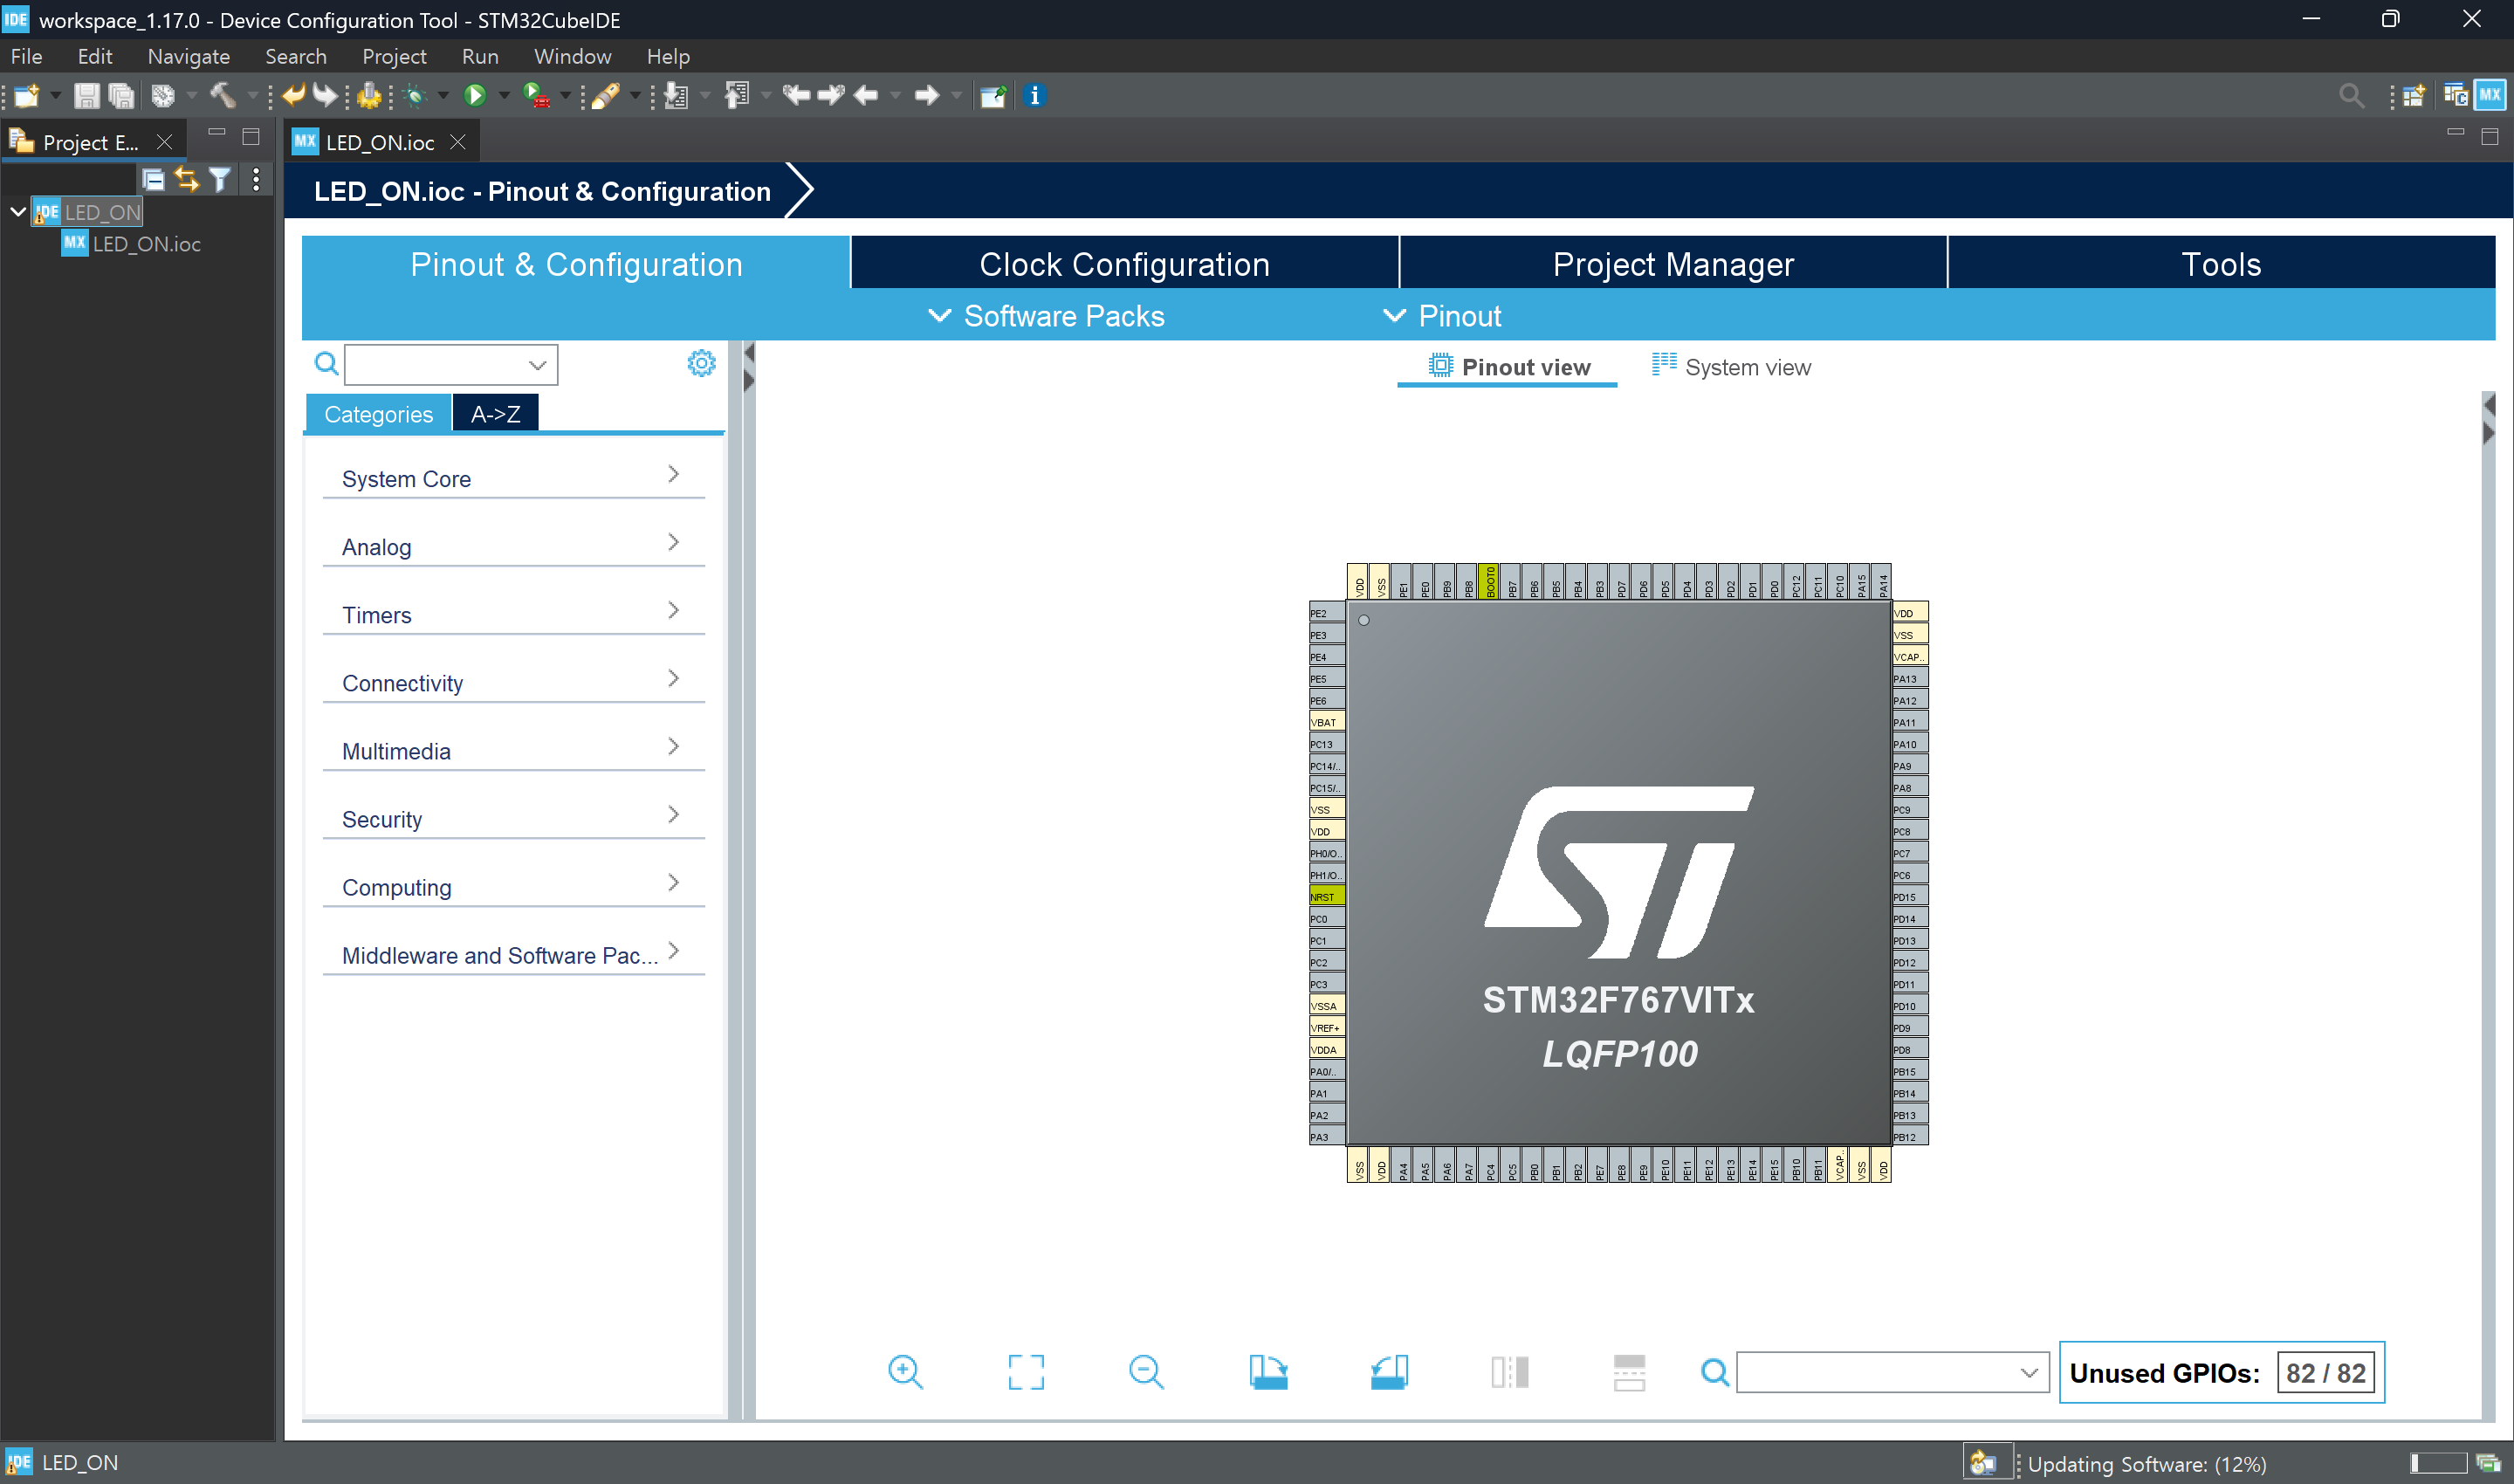This screenshot has width=2514, height=1484.
Task: Open the File menu
Action: 26,56
